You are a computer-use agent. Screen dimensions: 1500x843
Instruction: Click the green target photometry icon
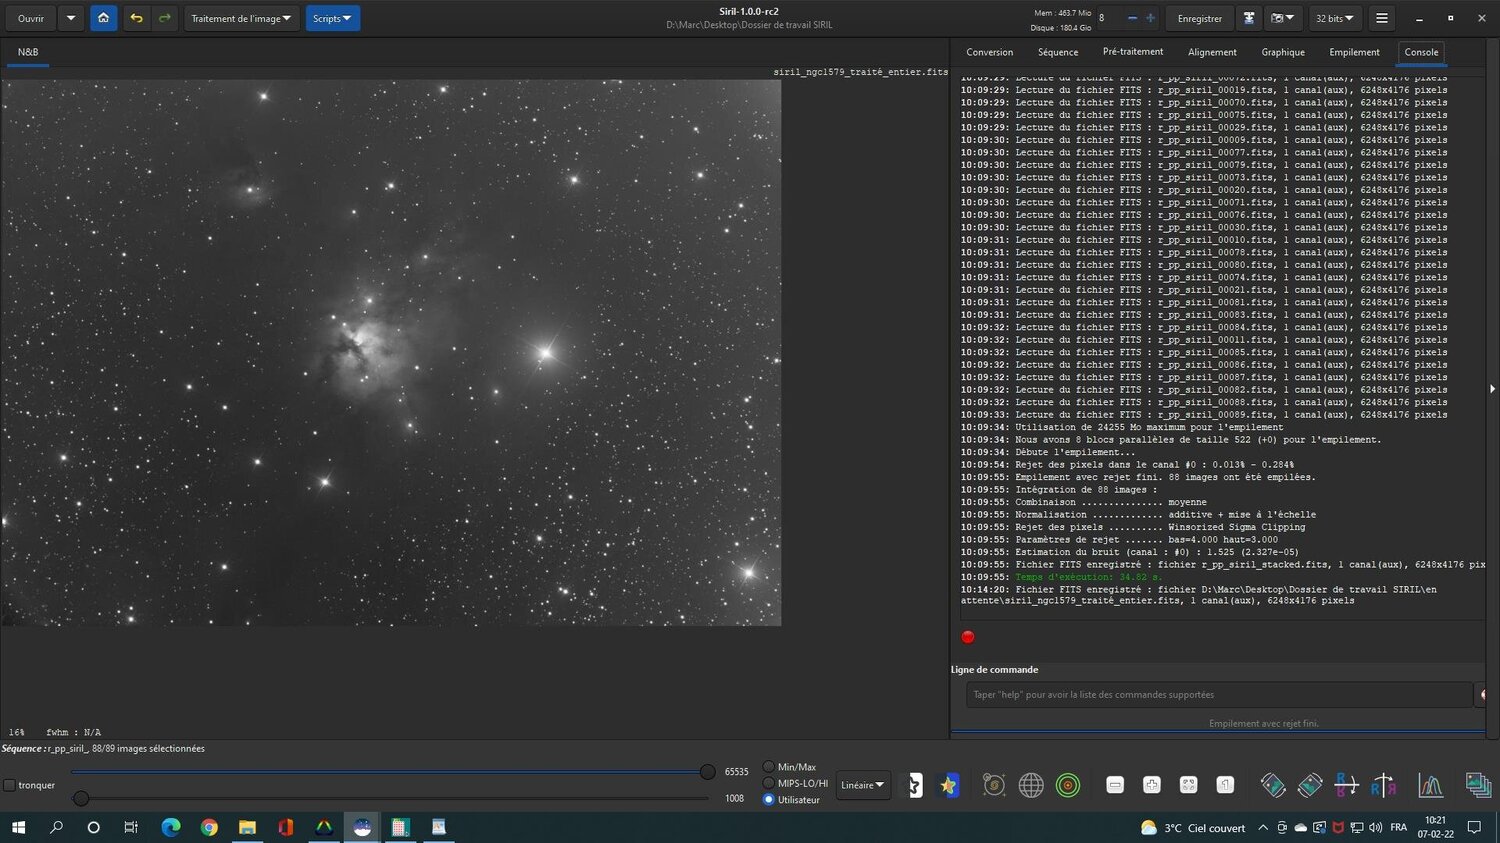[1068, 786]
